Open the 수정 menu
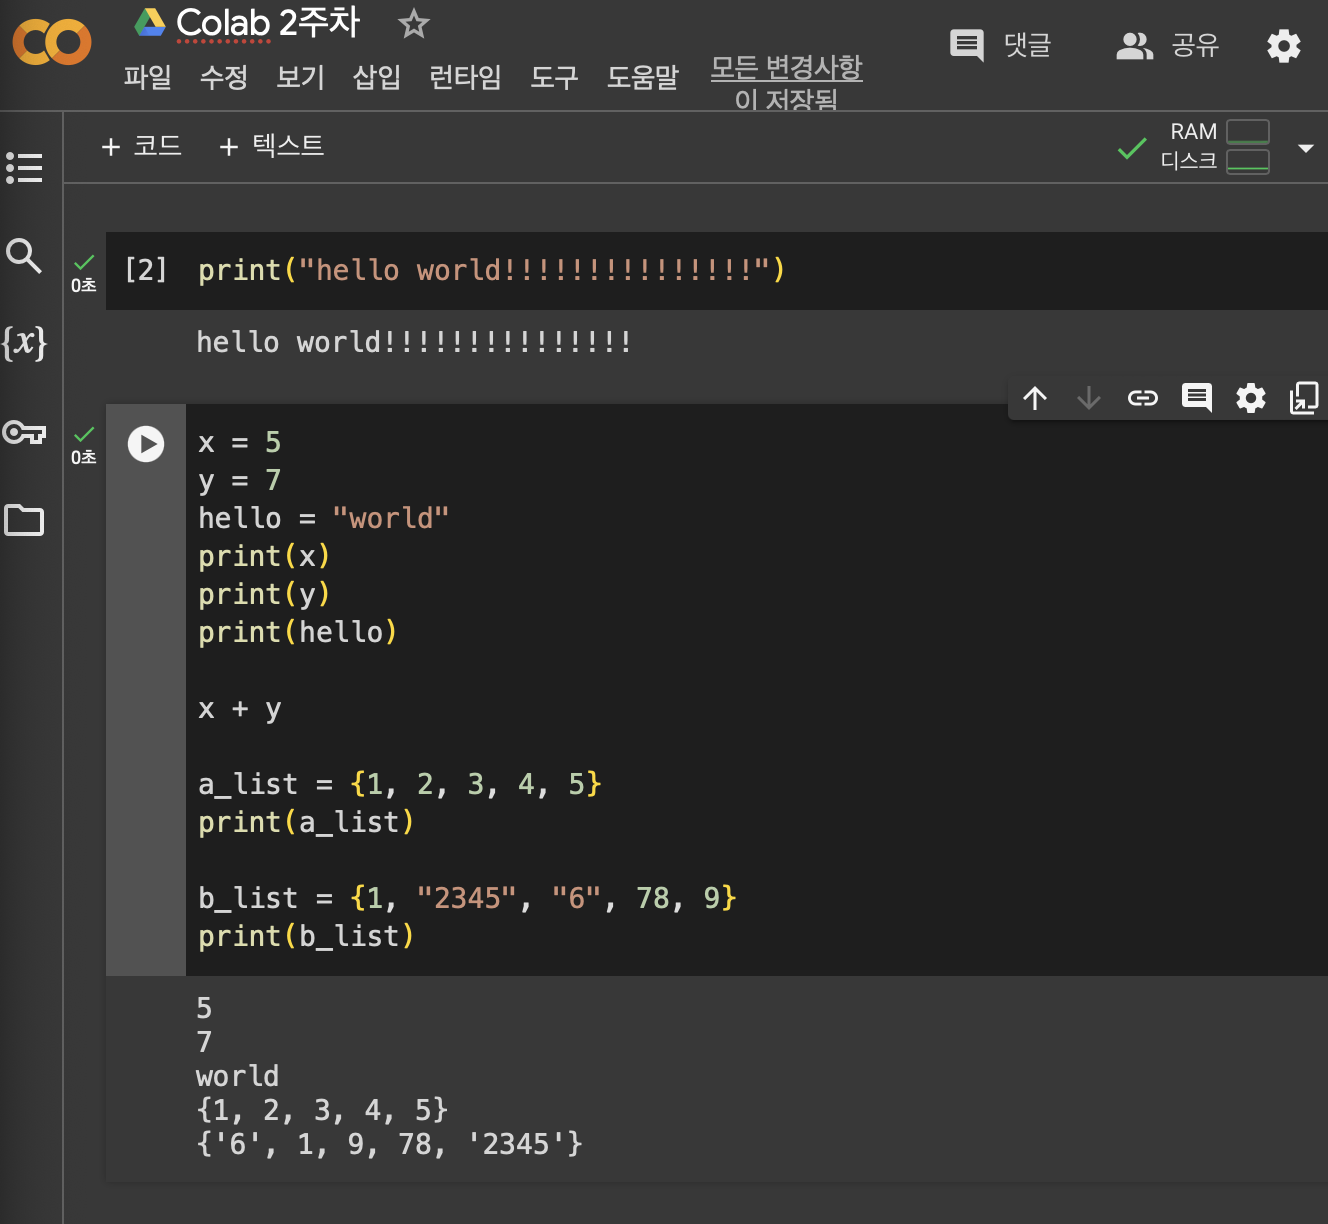1328x1224 pixels. [x=224, y=77]
